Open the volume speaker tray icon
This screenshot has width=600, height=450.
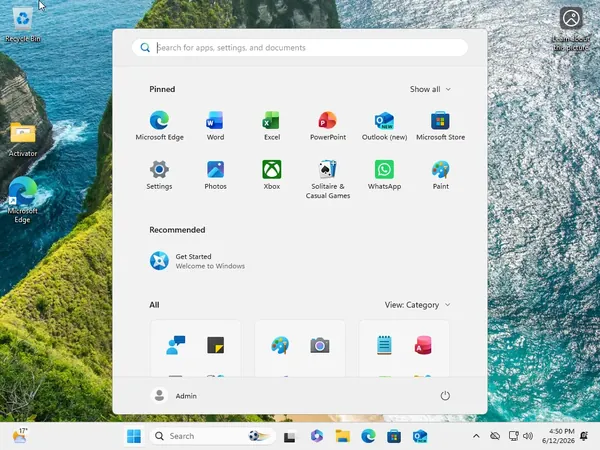(528, 436)
